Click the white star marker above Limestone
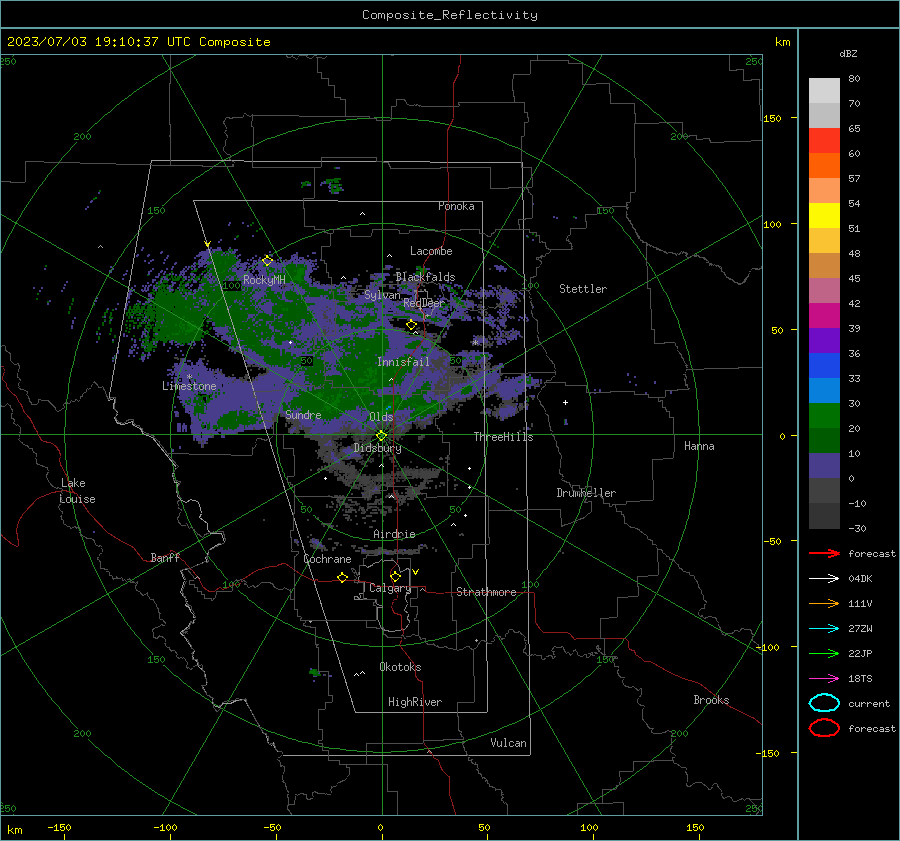 pyautogui.click(x=189, y=377)
